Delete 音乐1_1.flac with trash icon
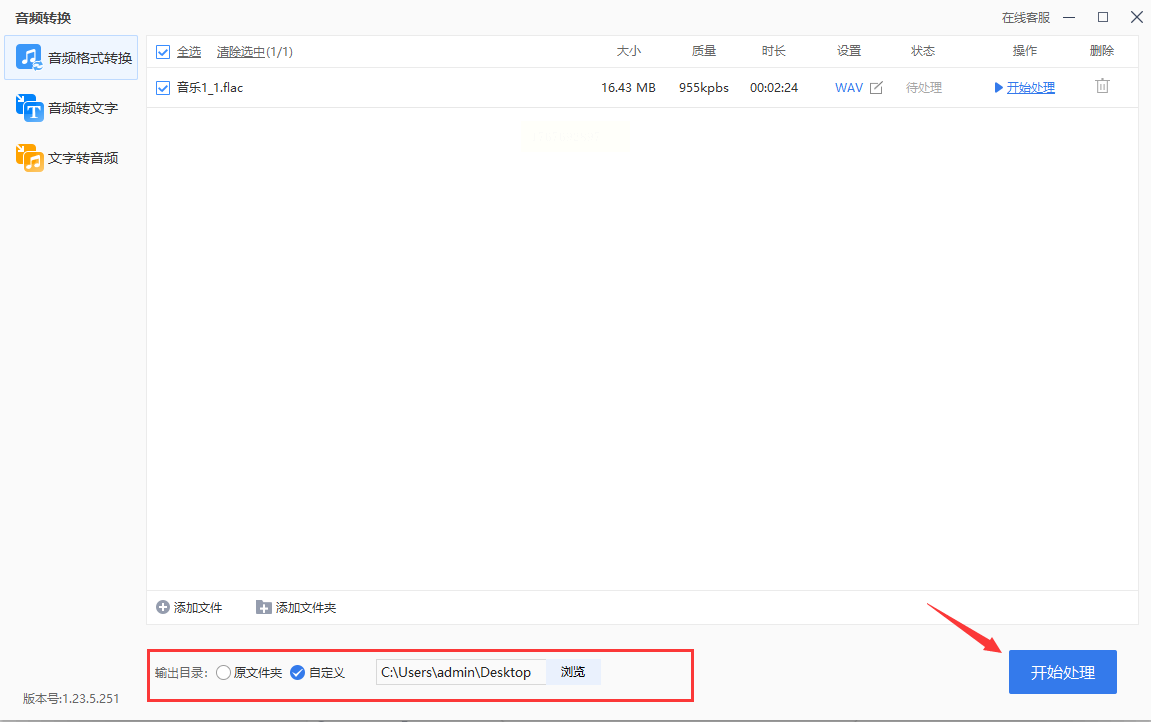This screenshot has height=722, width=1151. (x=1103, y=86)
